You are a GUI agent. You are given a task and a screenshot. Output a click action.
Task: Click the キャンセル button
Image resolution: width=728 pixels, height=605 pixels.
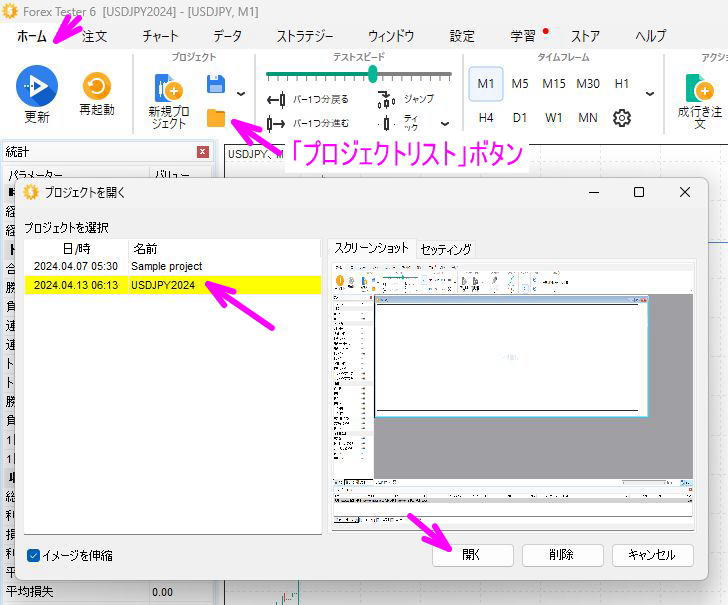coord(652,555)
